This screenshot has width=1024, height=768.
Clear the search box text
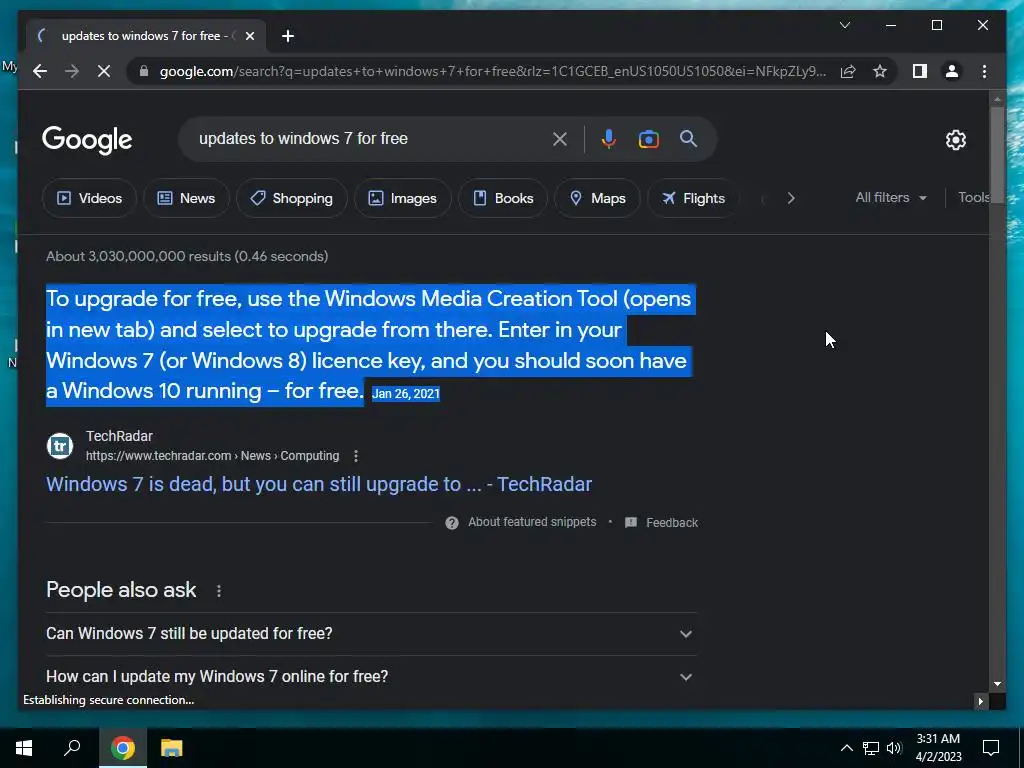[560, 138]
